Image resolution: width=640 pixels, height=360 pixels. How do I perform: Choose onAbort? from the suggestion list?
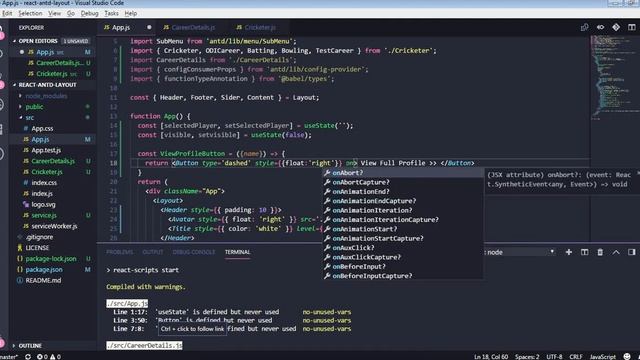[403, 173]
